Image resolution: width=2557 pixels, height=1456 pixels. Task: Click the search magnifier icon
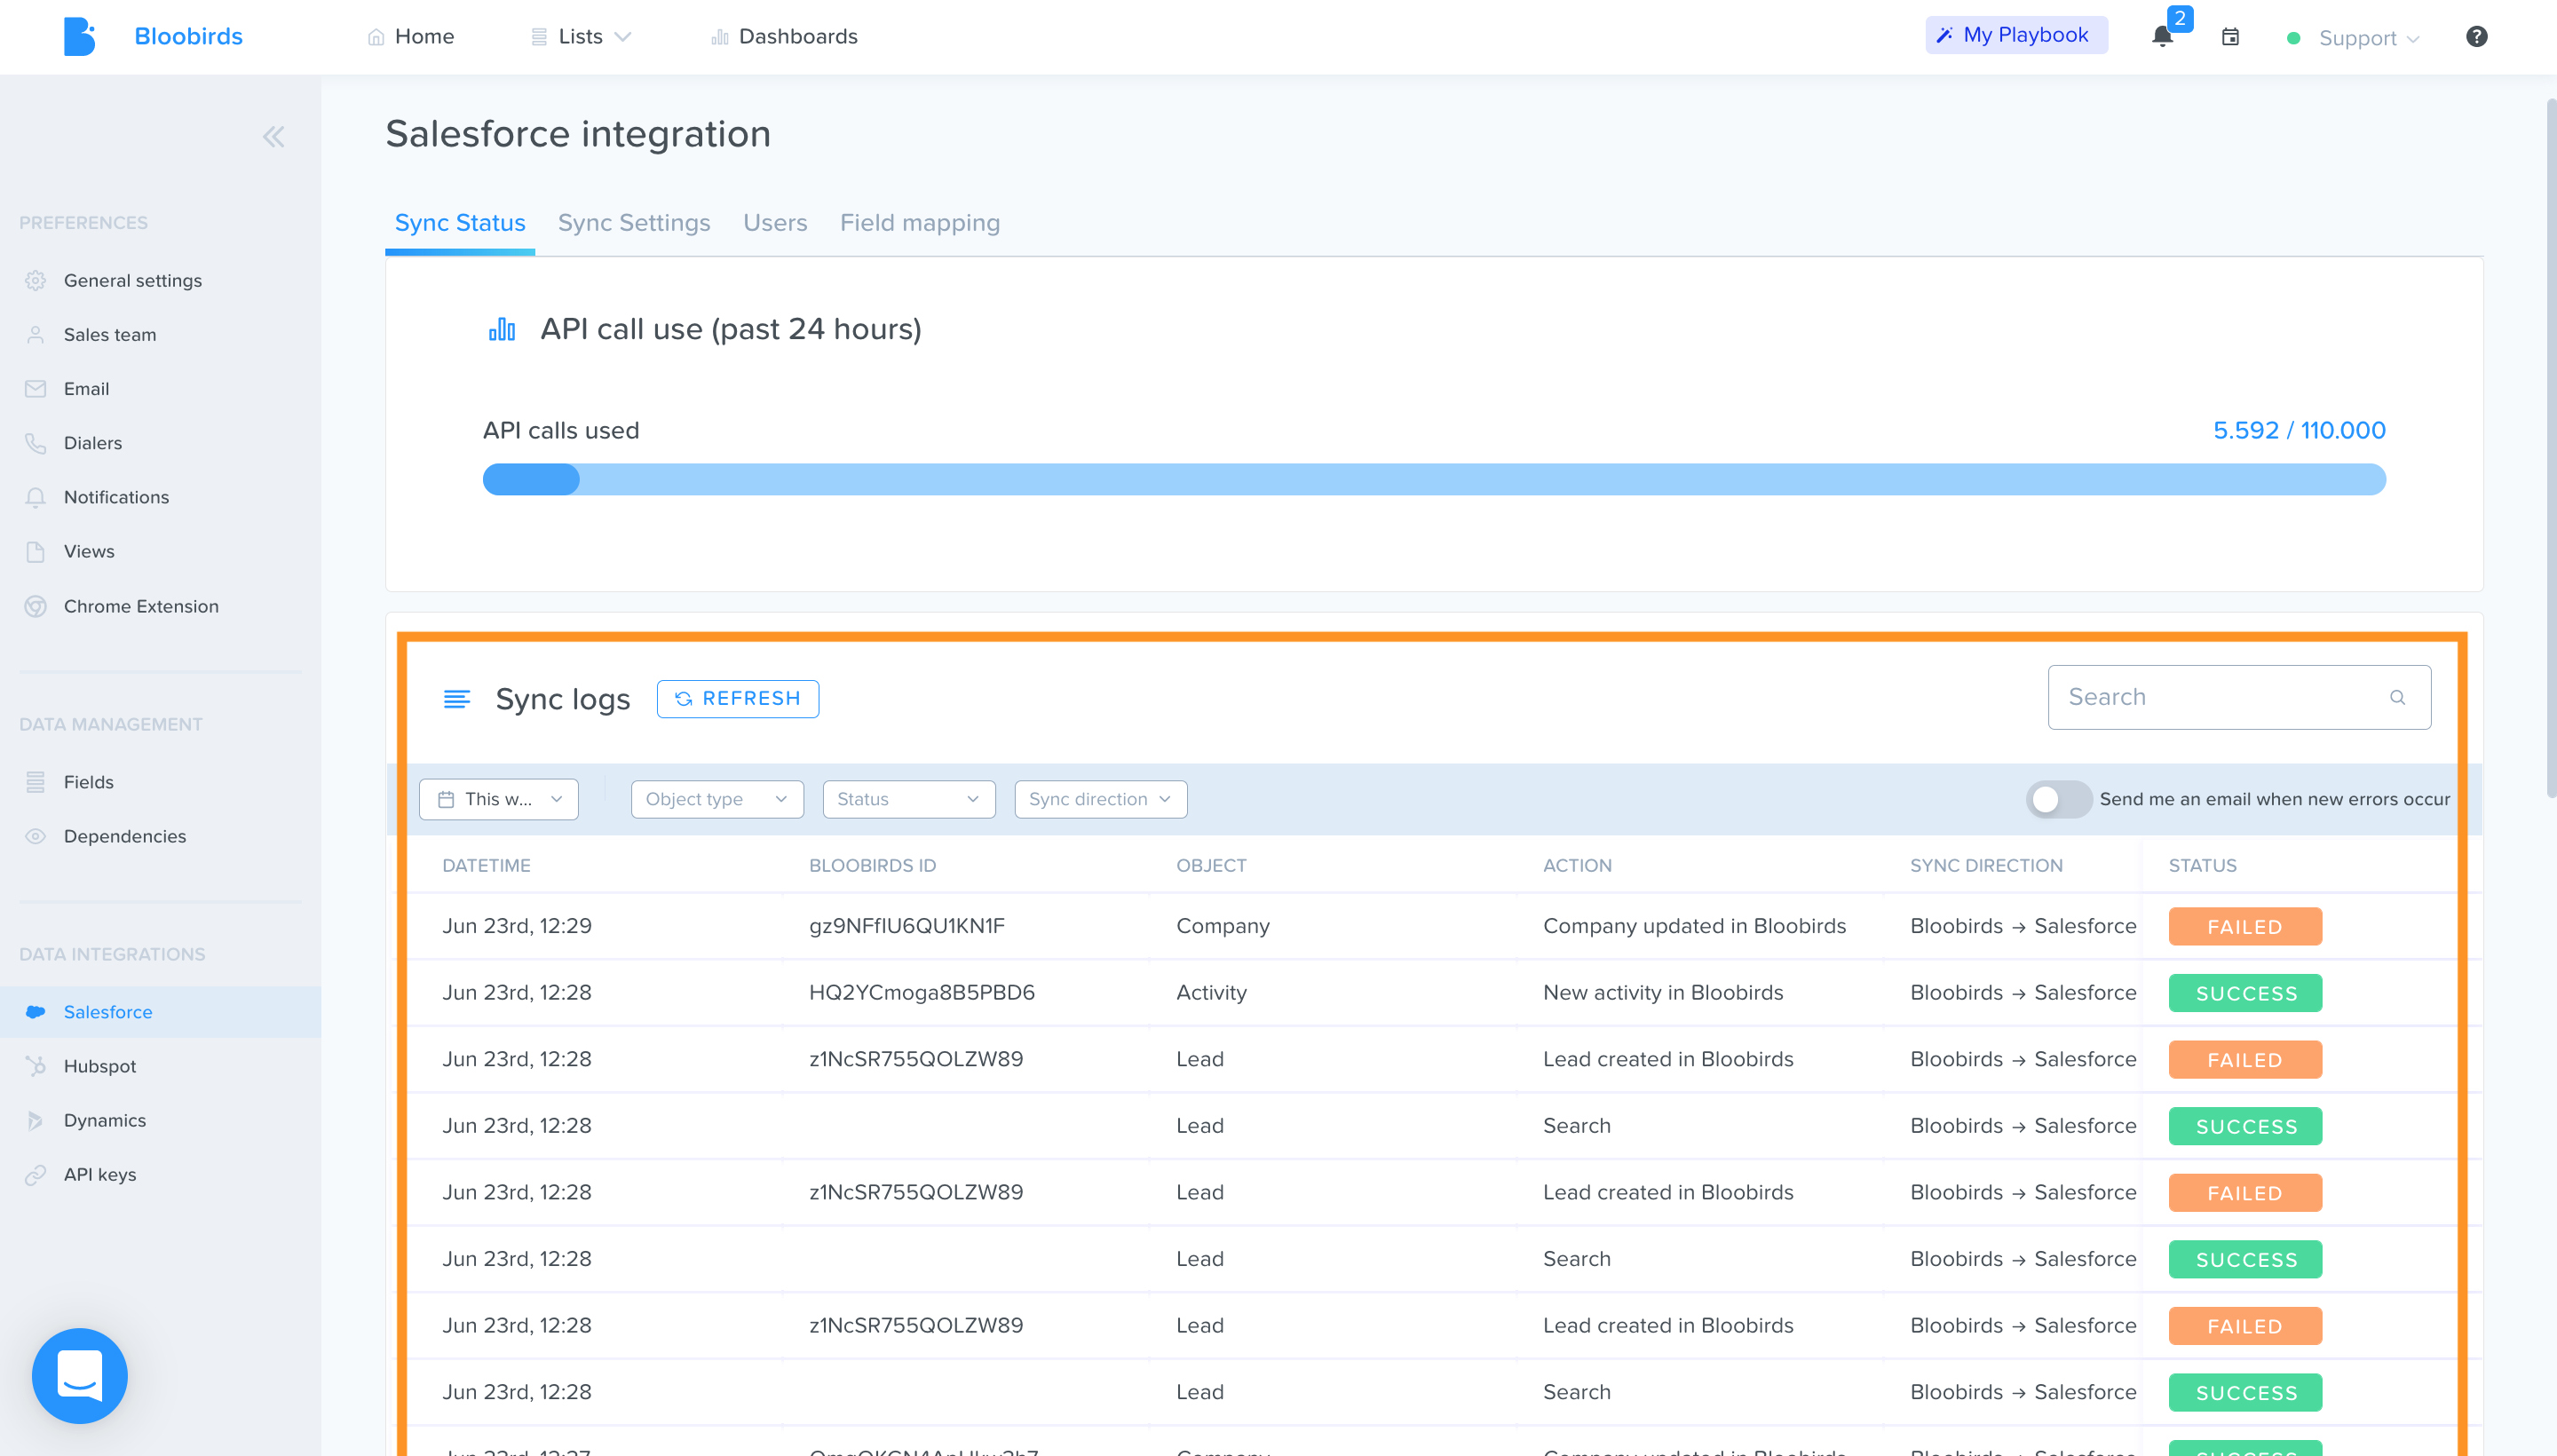pyautogui.click(x=2397, y=697)
